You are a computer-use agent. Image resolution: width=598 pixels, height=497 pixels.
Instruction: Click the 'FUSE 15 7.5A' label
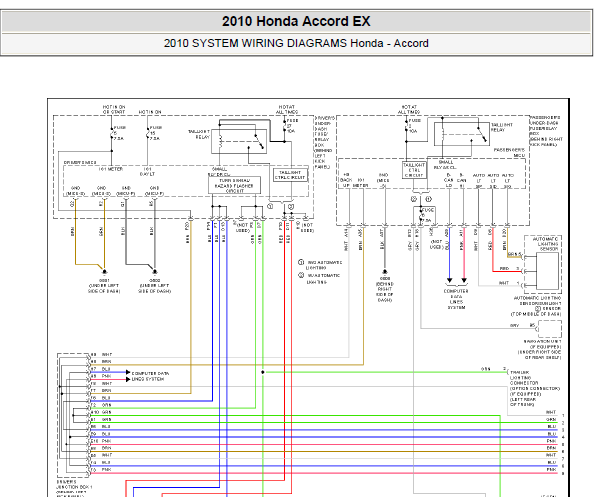click(x=156, y=133)
